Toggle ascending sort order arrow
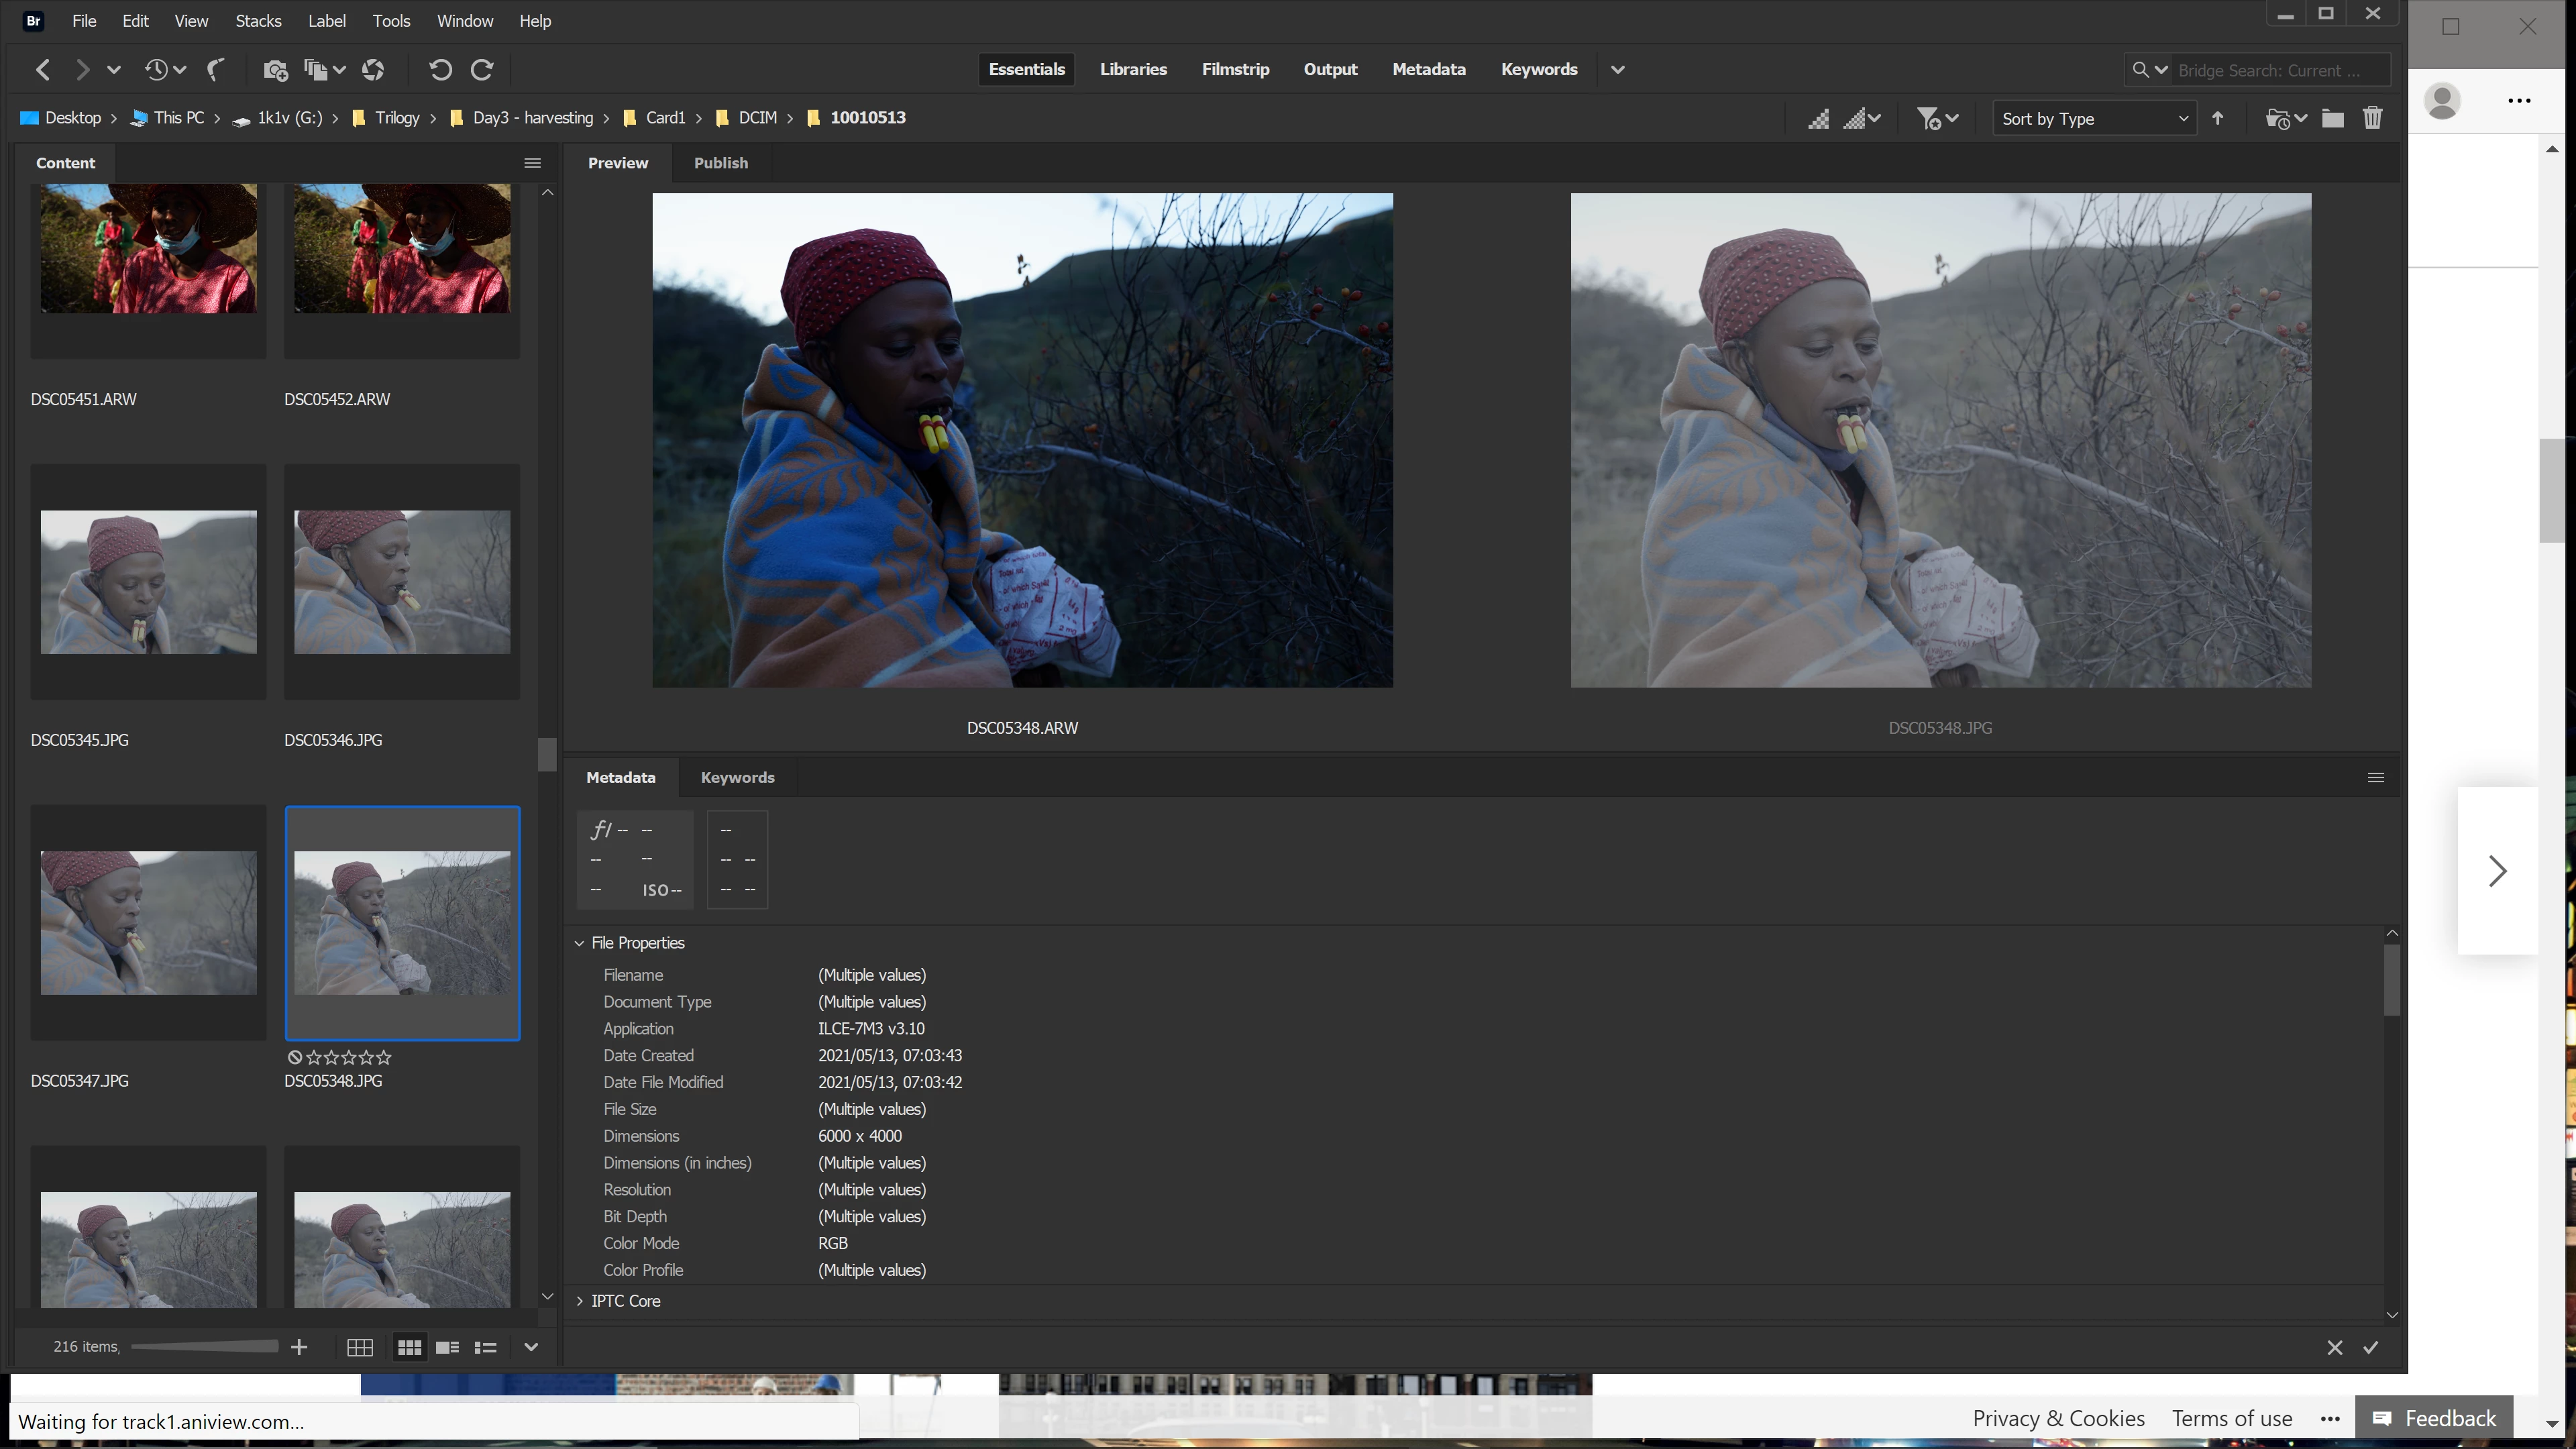 [x=2218, y=119]
